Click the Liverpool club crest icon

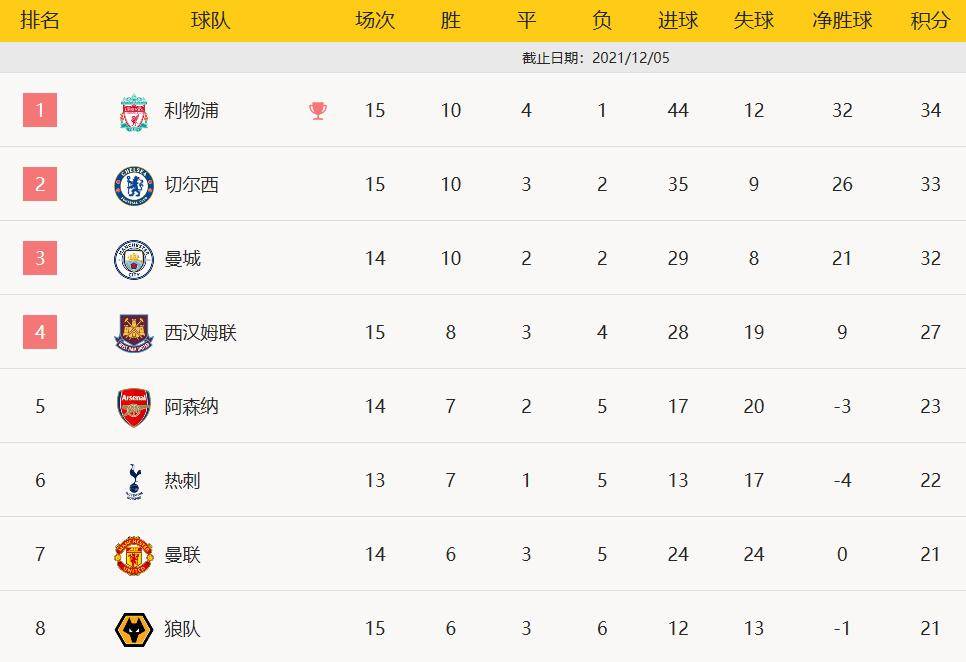[x=134, y=111]
